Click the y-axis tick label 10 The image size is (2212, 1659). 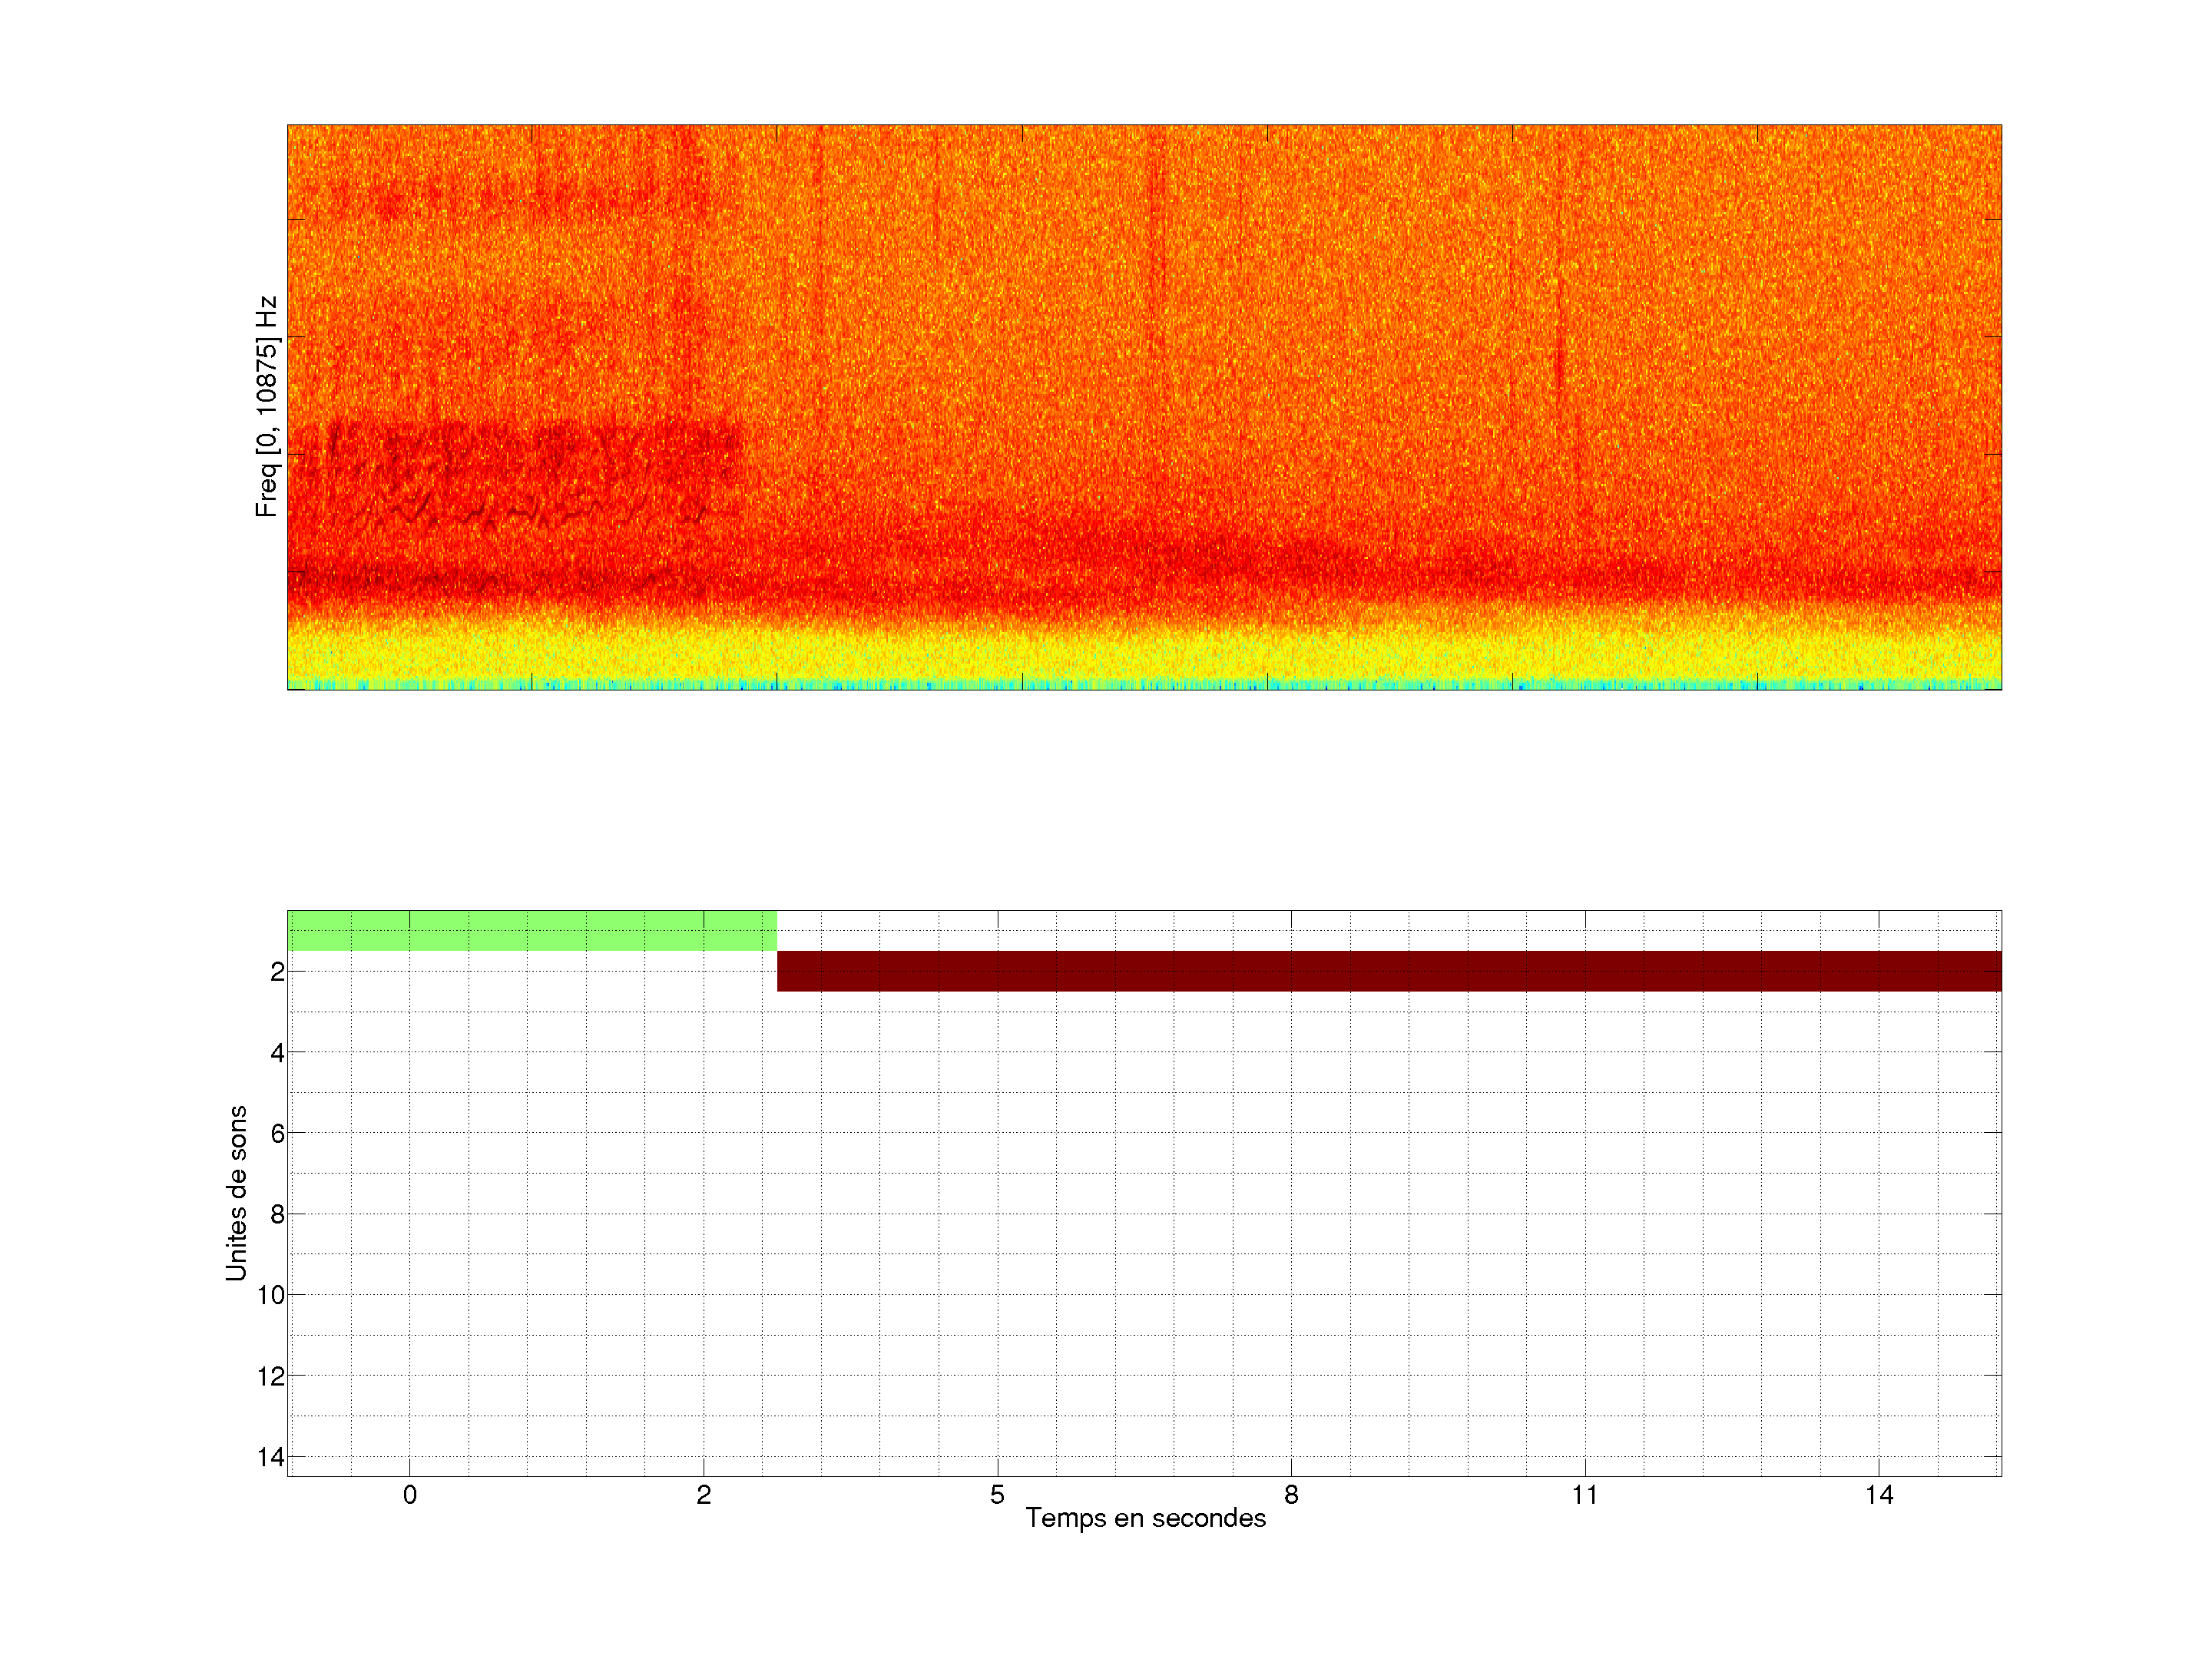tap(271, 1295)
